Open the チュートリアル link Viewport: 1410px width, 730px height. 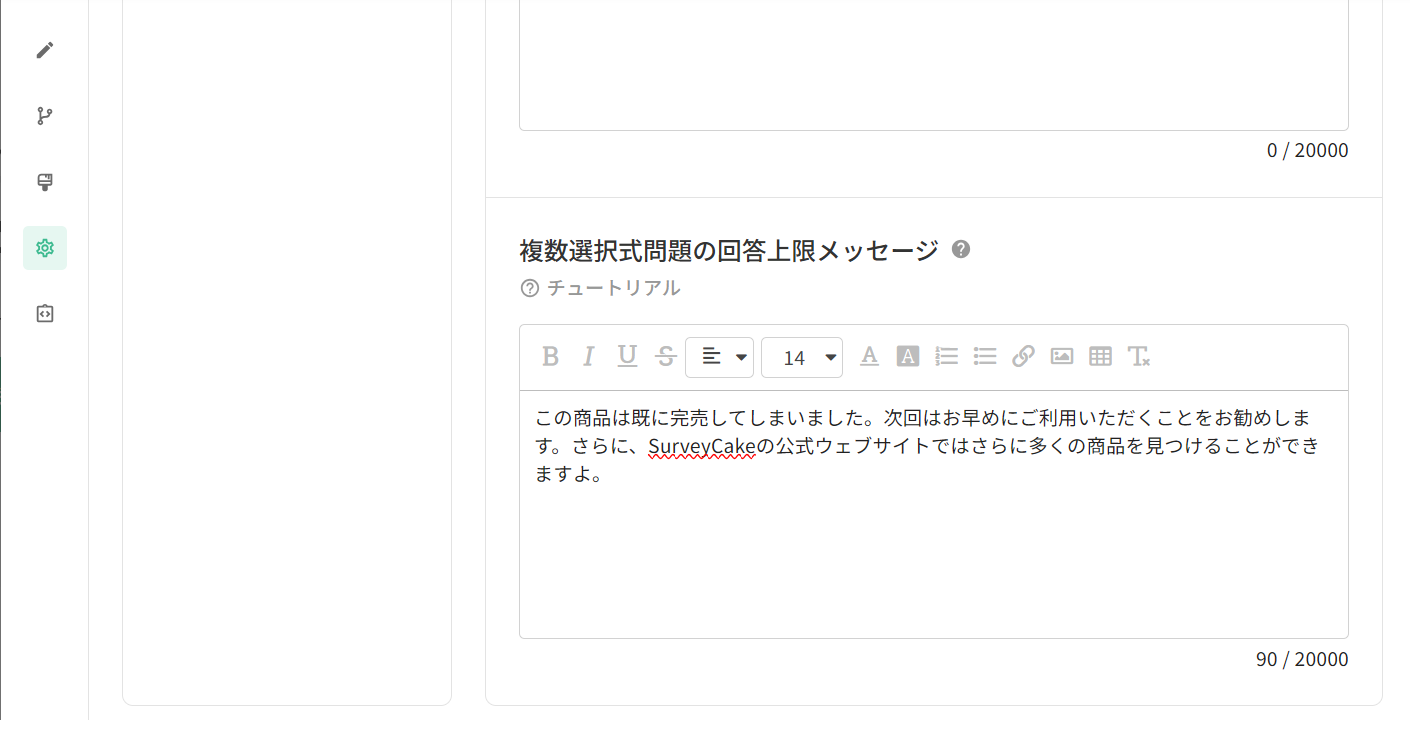point(601,288)
